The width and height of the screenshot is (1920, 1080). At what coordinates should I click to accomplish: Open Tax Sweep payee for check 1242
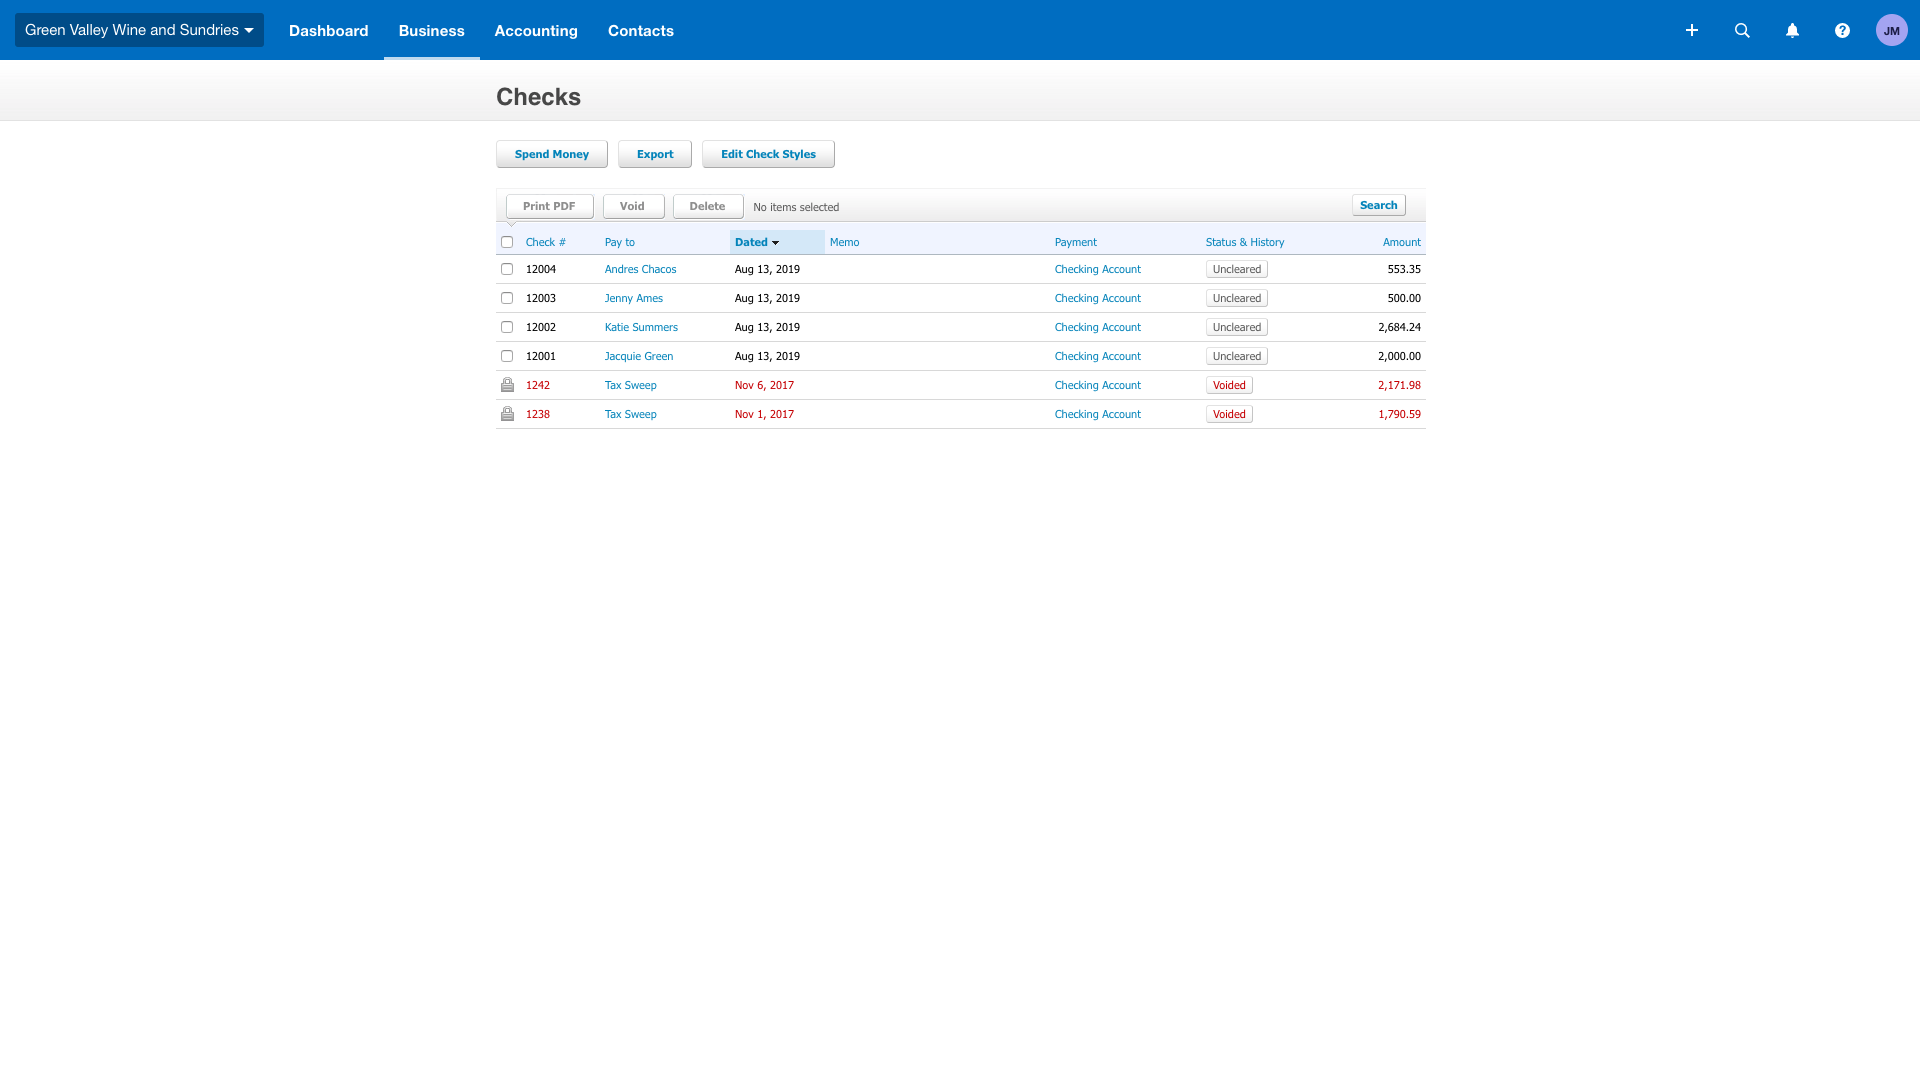tap(631, 385)
